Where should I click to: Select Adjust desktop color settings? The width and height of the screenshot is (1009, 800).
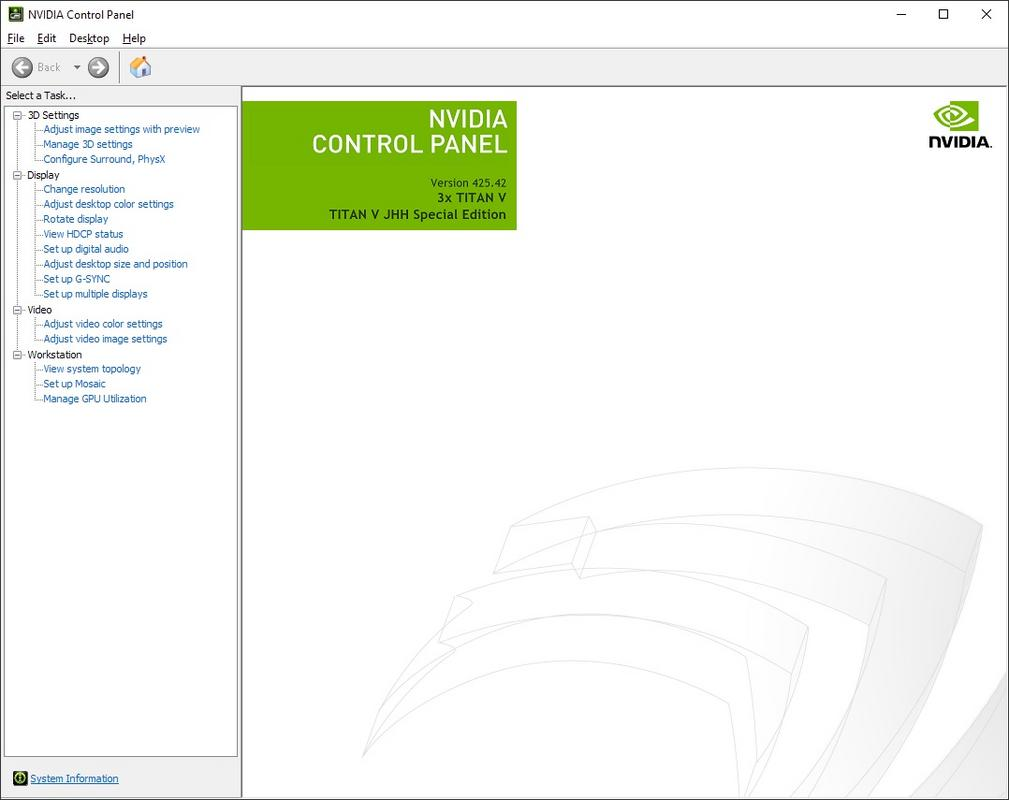pos(108,204)
